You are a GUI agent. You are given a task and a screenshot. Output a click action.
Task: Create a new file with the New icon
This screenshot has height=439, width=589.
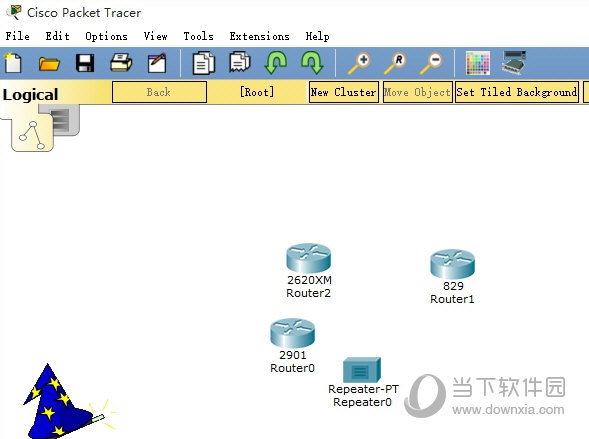13,63
